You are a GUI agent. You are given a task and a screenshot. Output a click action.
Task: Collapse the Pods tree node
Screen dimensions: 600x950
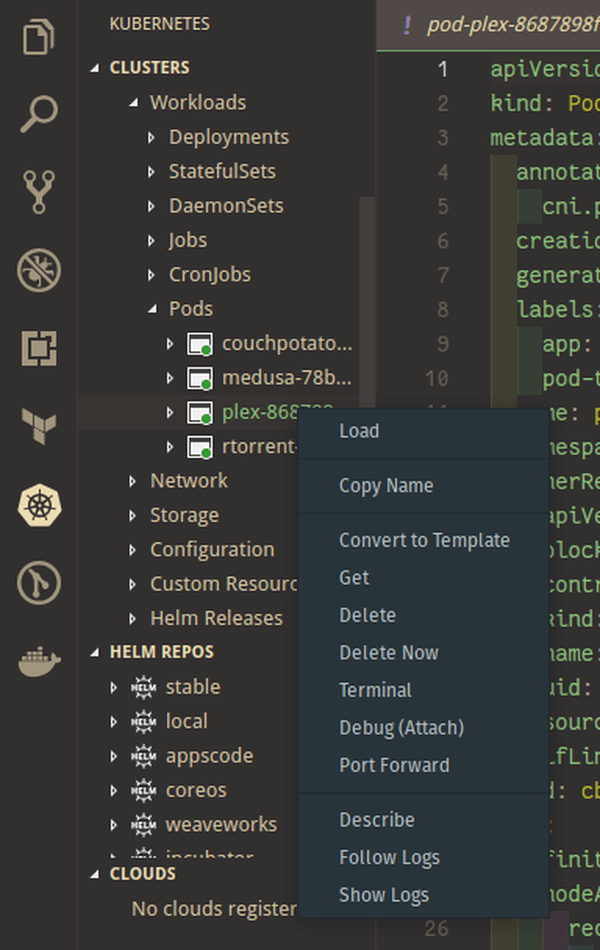point(154,308)
